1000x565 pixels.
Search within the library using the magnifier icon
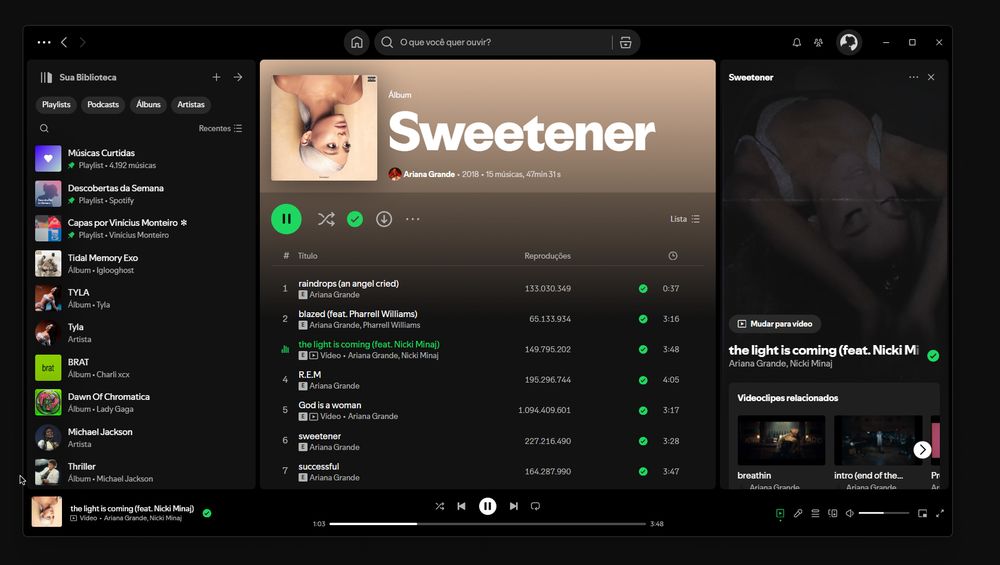pos(44,128)
